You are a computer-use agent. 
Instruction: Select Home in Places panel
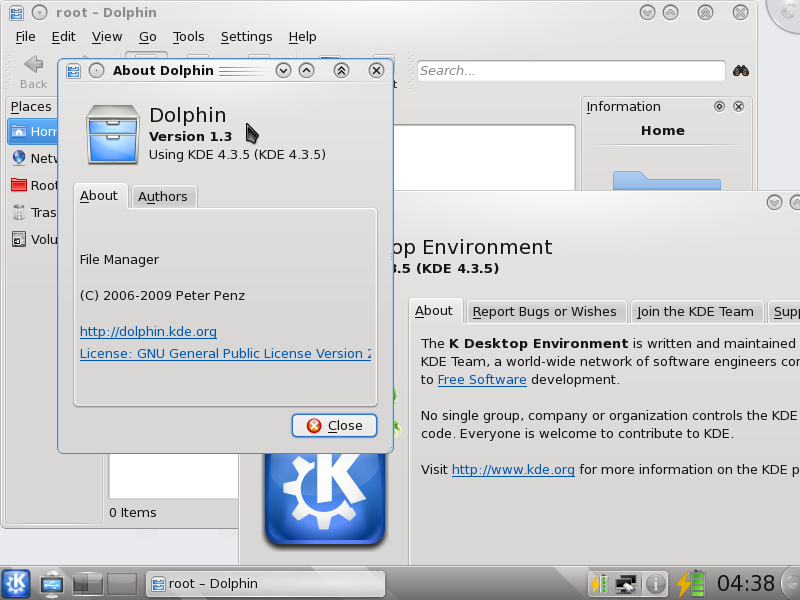click(x=34, y=132)
